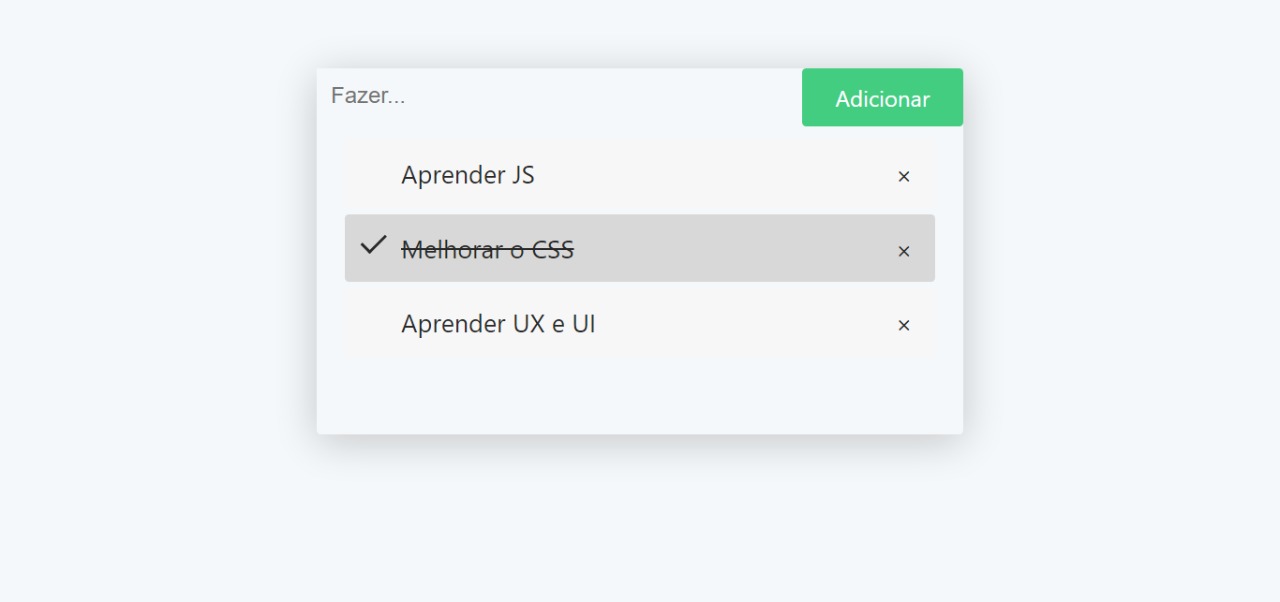Click the empty check area before Aprender JS
Viewport: 1280px width, 602px height.
point(373,174)
